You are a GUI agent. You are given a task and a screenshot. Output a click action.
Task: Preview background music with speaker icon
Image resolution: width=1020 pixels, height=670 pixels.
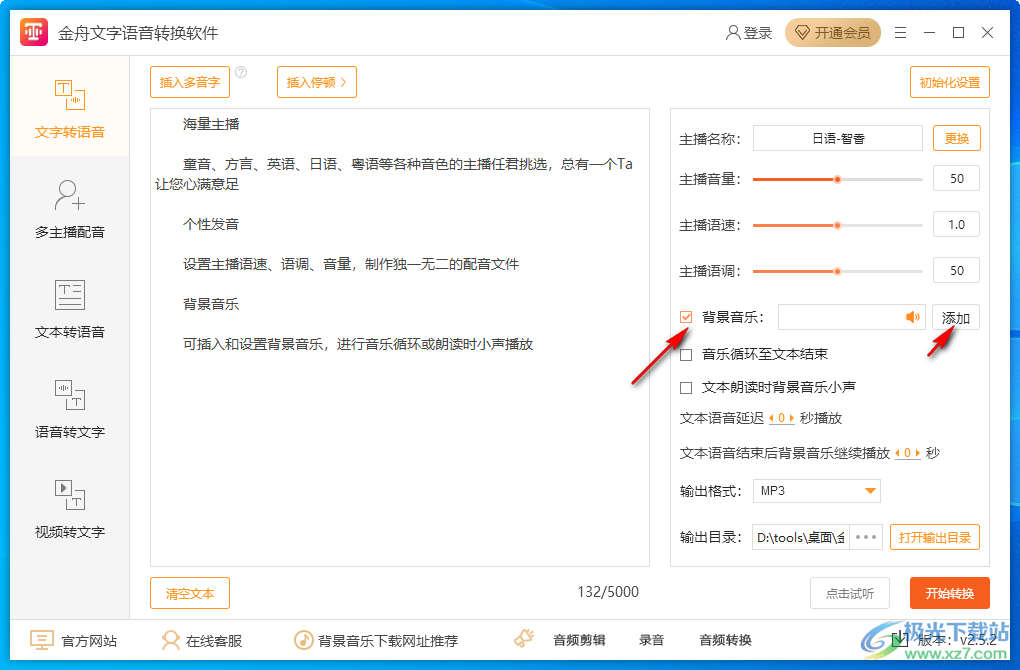click(913, 316)
